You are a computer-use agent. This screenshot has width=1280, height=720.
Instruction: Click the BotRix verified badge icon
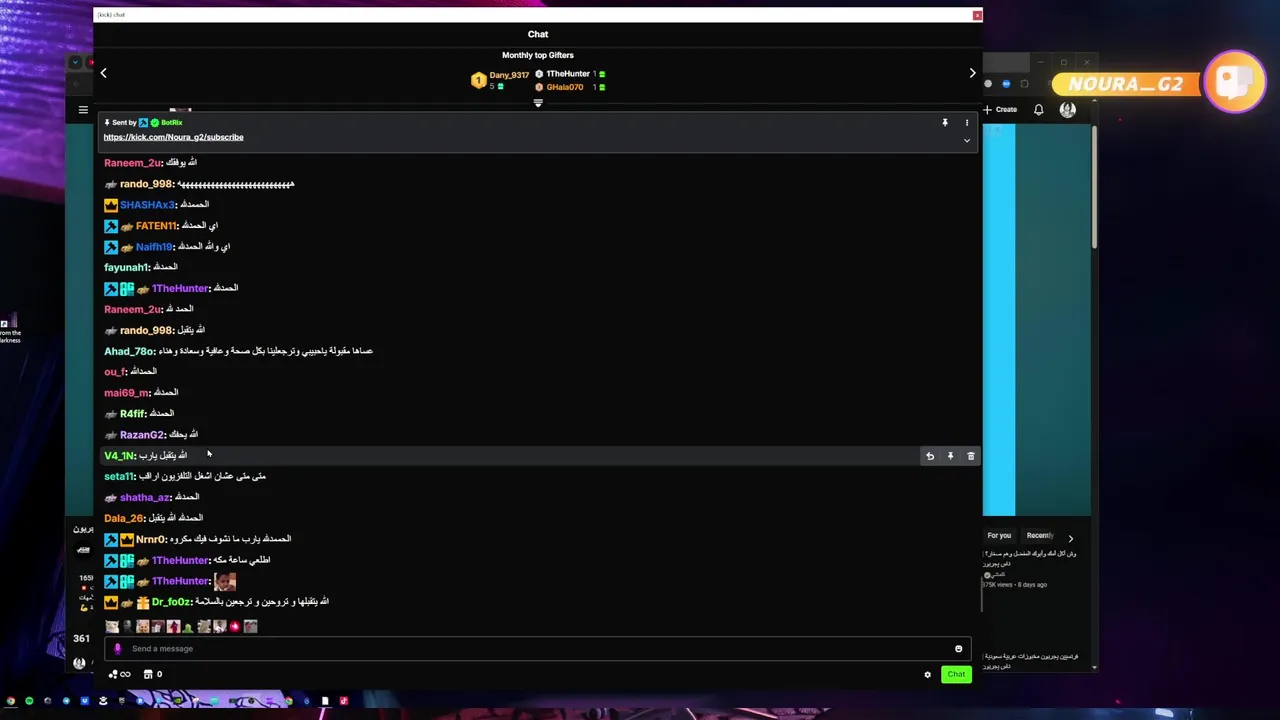point(155,122)
